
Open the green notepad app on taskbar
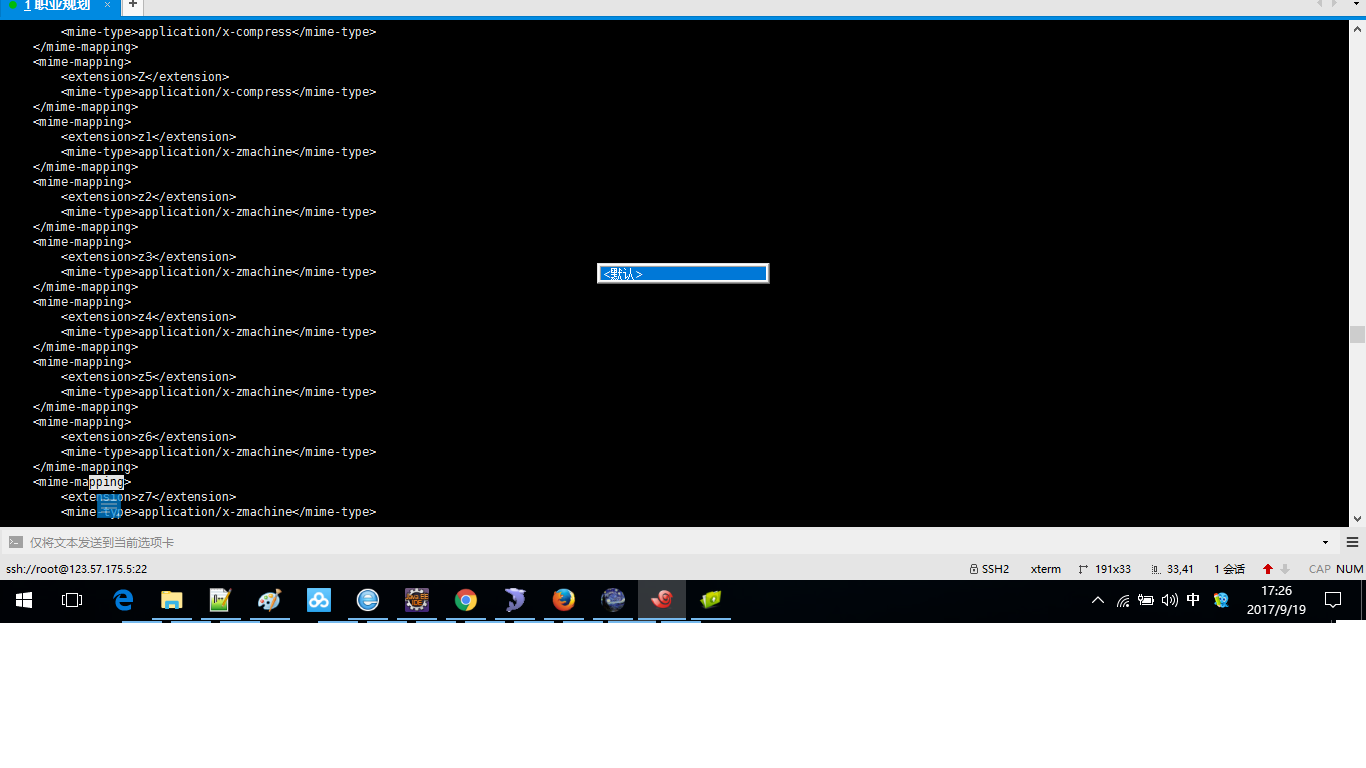coord(220,600)
